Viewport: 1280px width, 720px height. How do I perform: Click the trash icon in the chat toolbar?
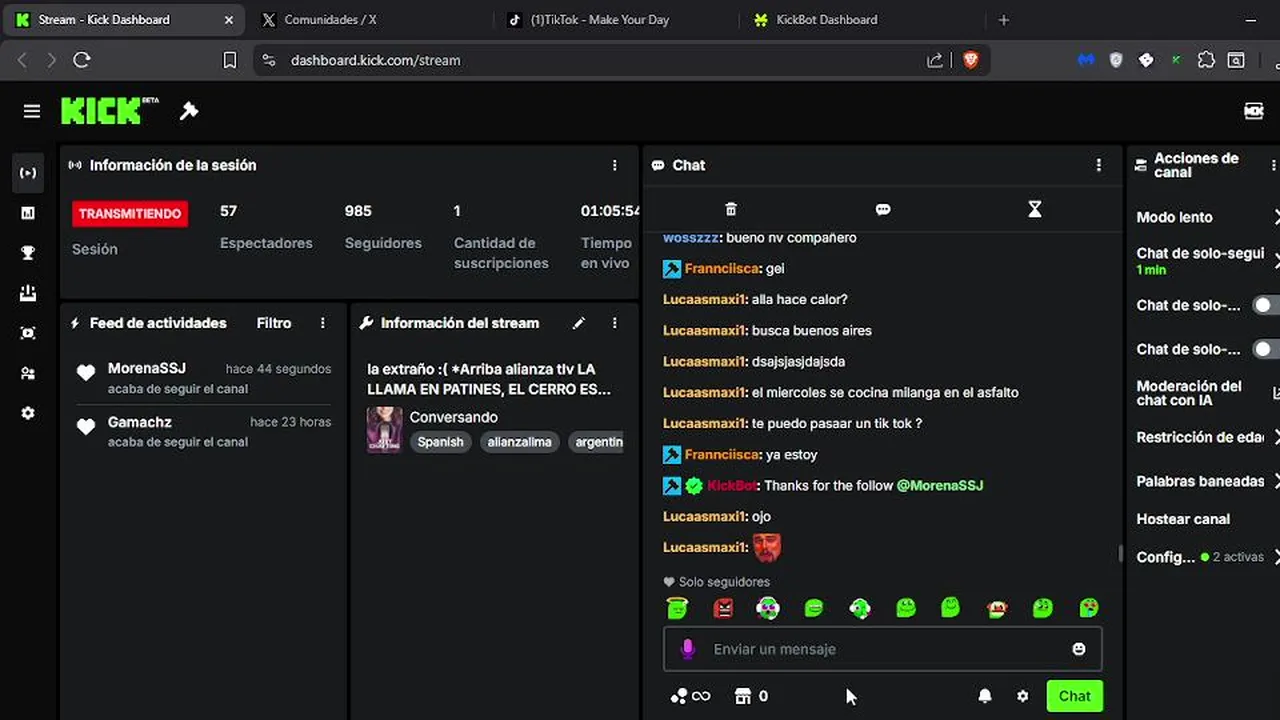pyautogui.click(x=731, y=209)
